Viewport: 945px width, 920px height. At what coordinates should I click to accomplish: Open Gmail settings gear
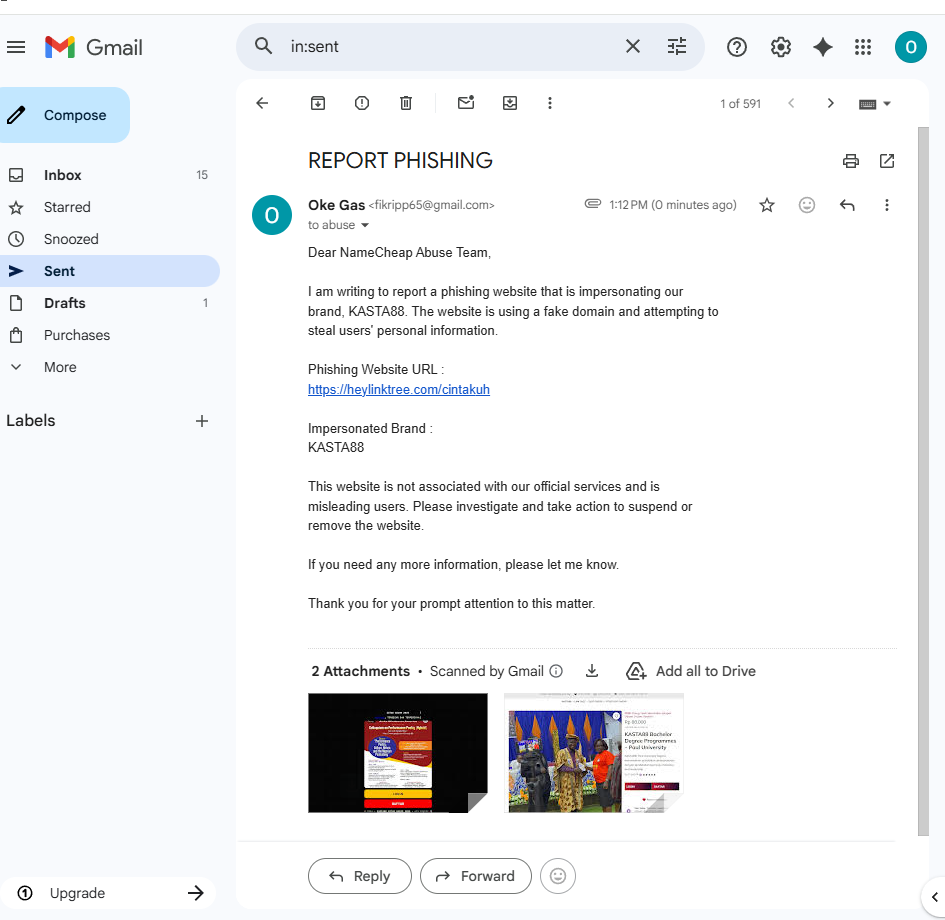780,47
